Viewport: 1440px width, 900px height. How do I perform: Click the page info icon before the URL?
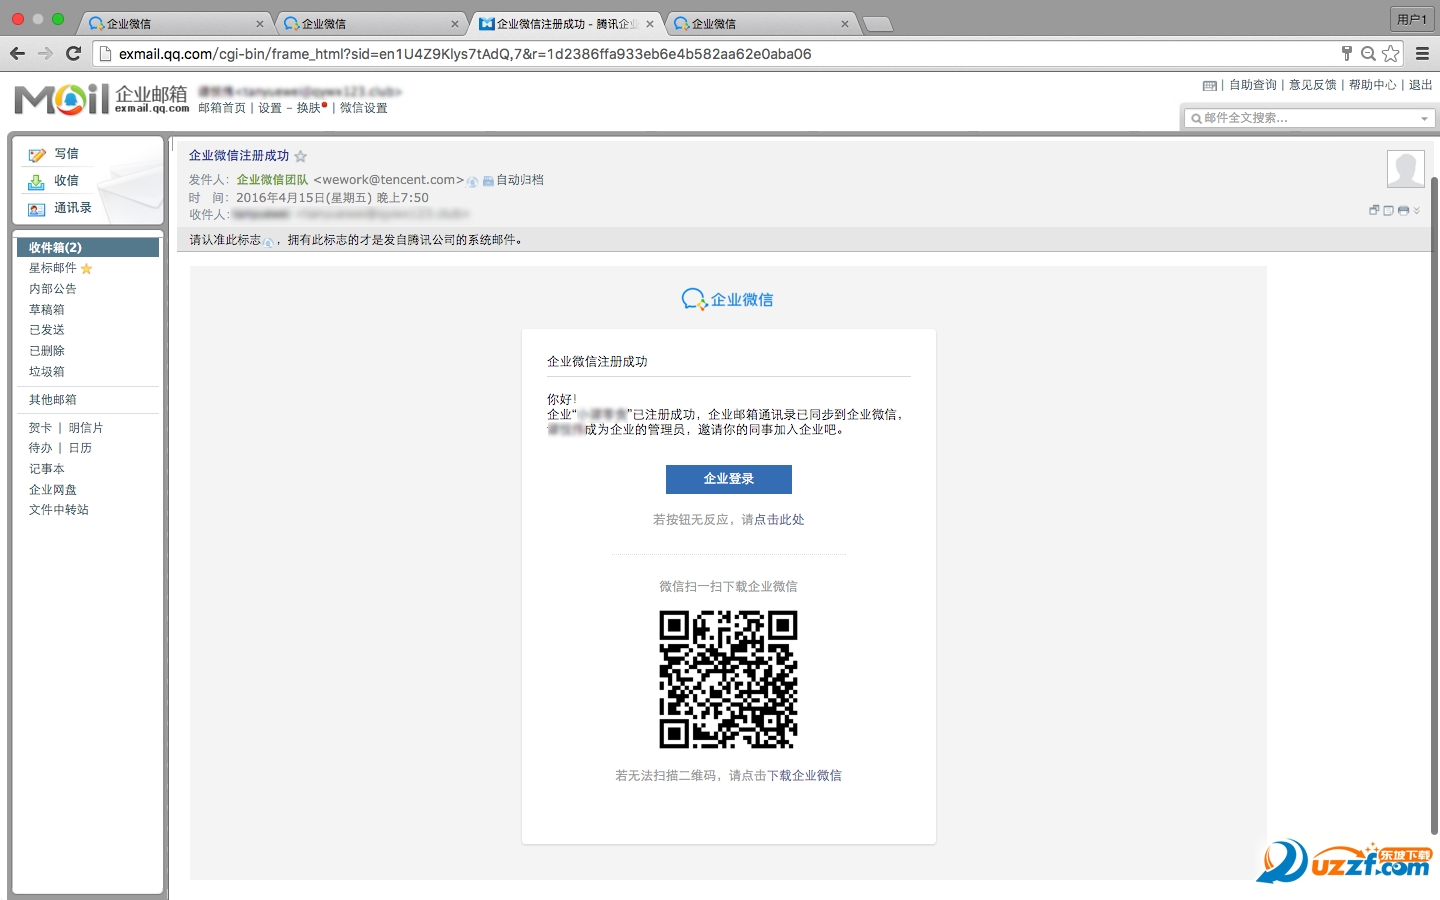coord(104,54)
